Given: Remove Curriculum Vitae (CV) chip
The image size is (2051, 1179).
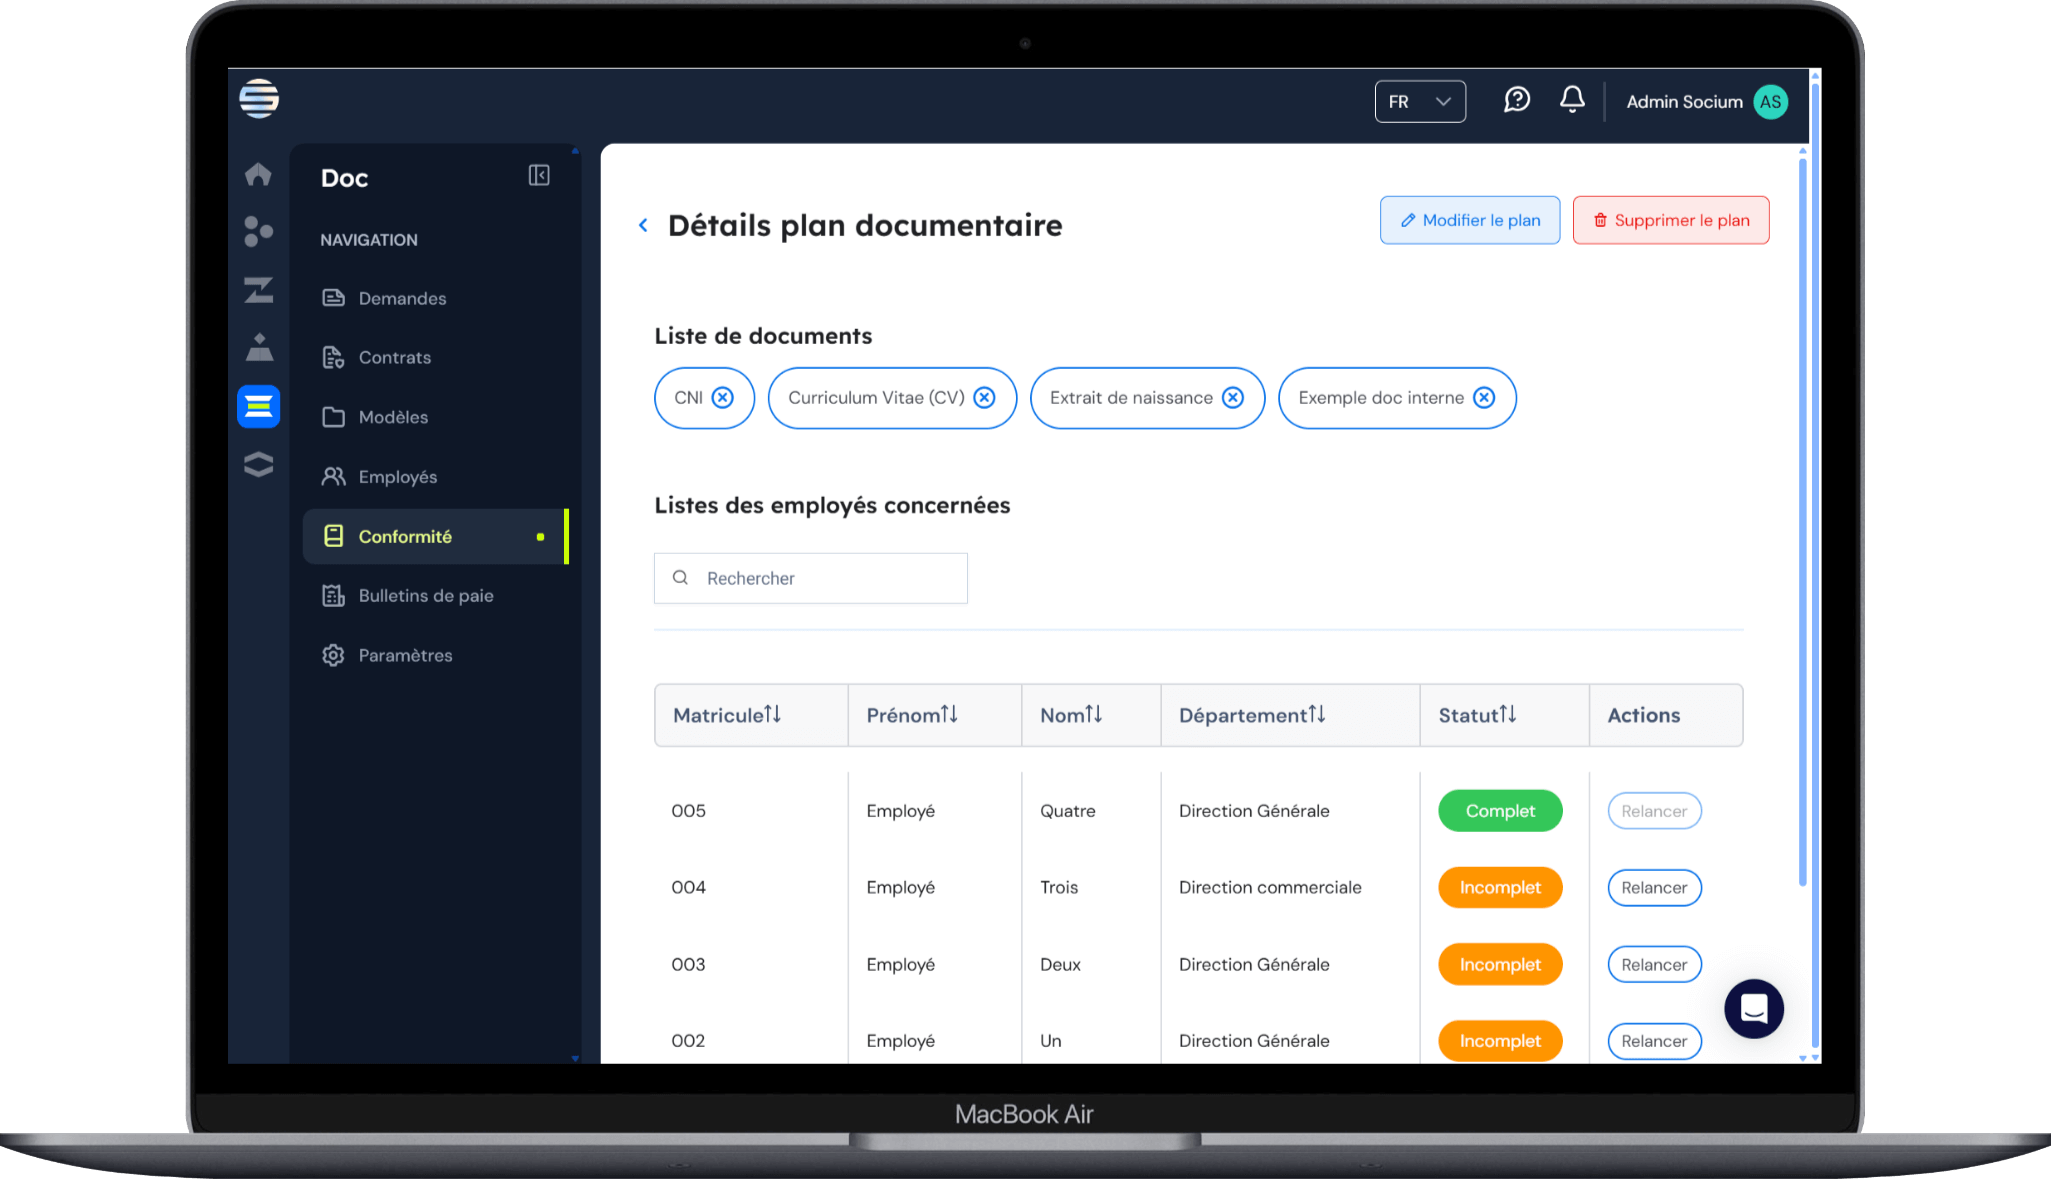Looking at the screenshot, I should coord(984,398).
